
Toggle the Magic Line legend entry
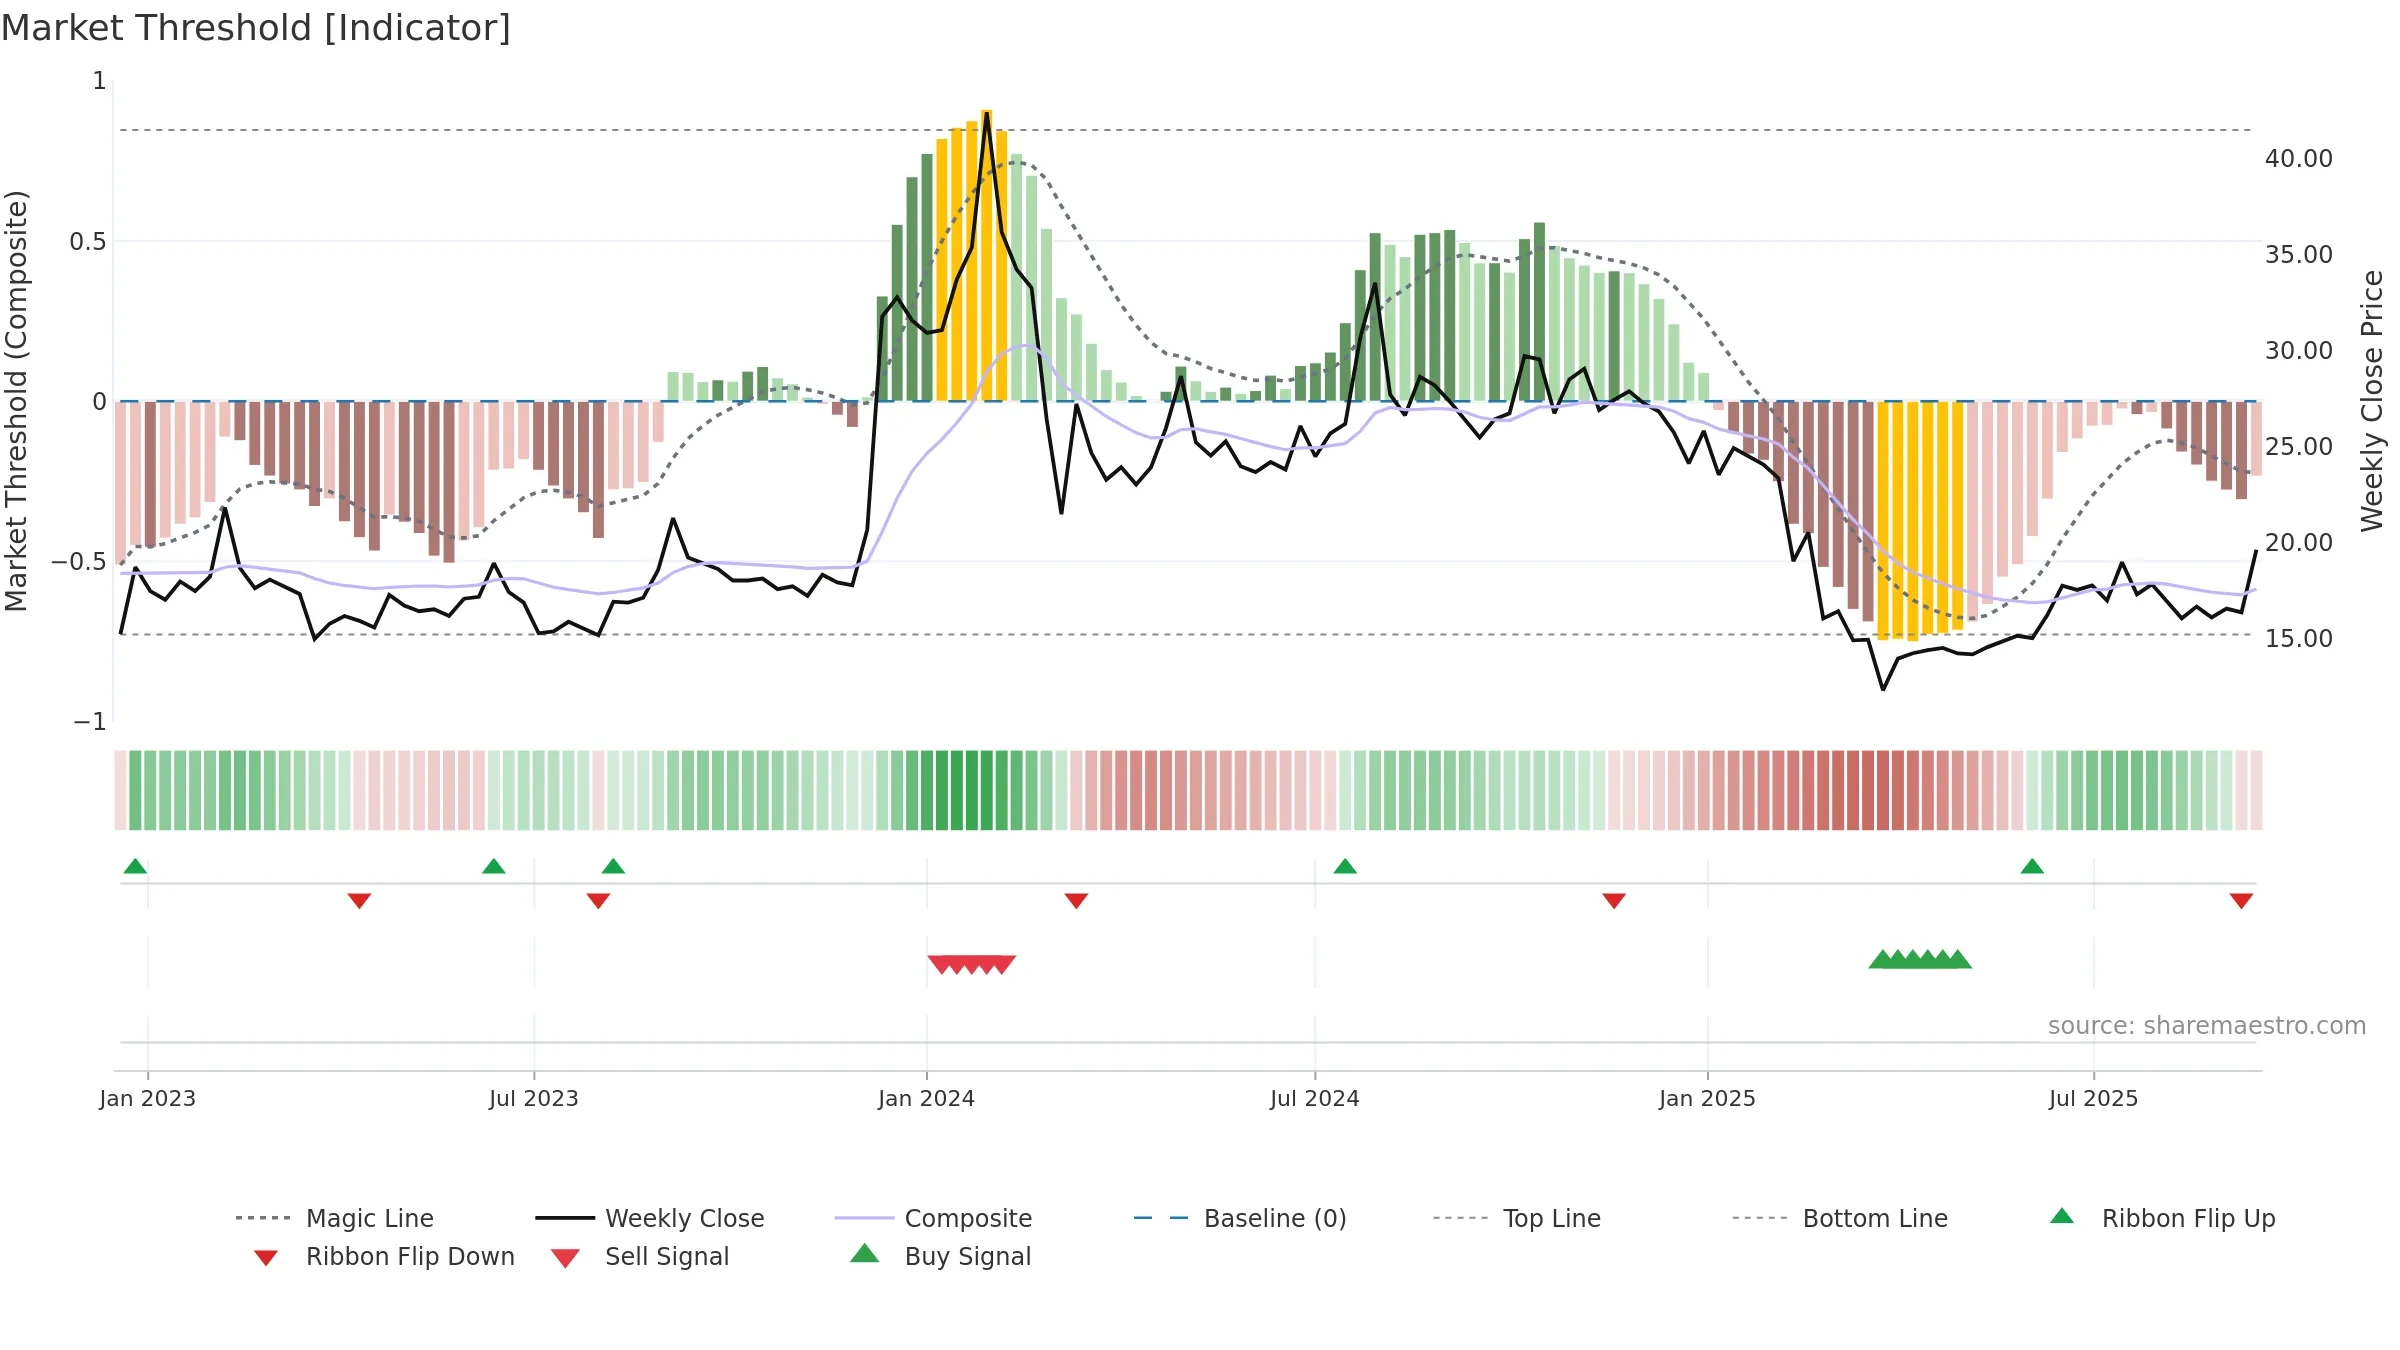[334, 1218]
